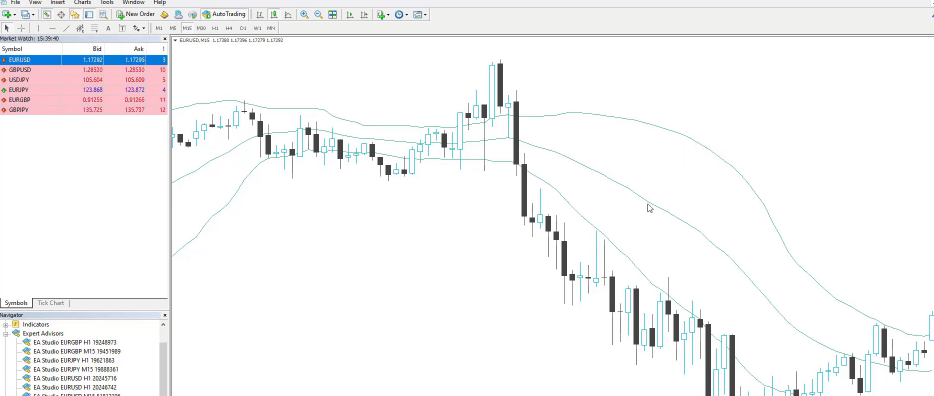934x396 pixels.
Task: Switch chart to line chart mode
Action: (x=288, y=14)
